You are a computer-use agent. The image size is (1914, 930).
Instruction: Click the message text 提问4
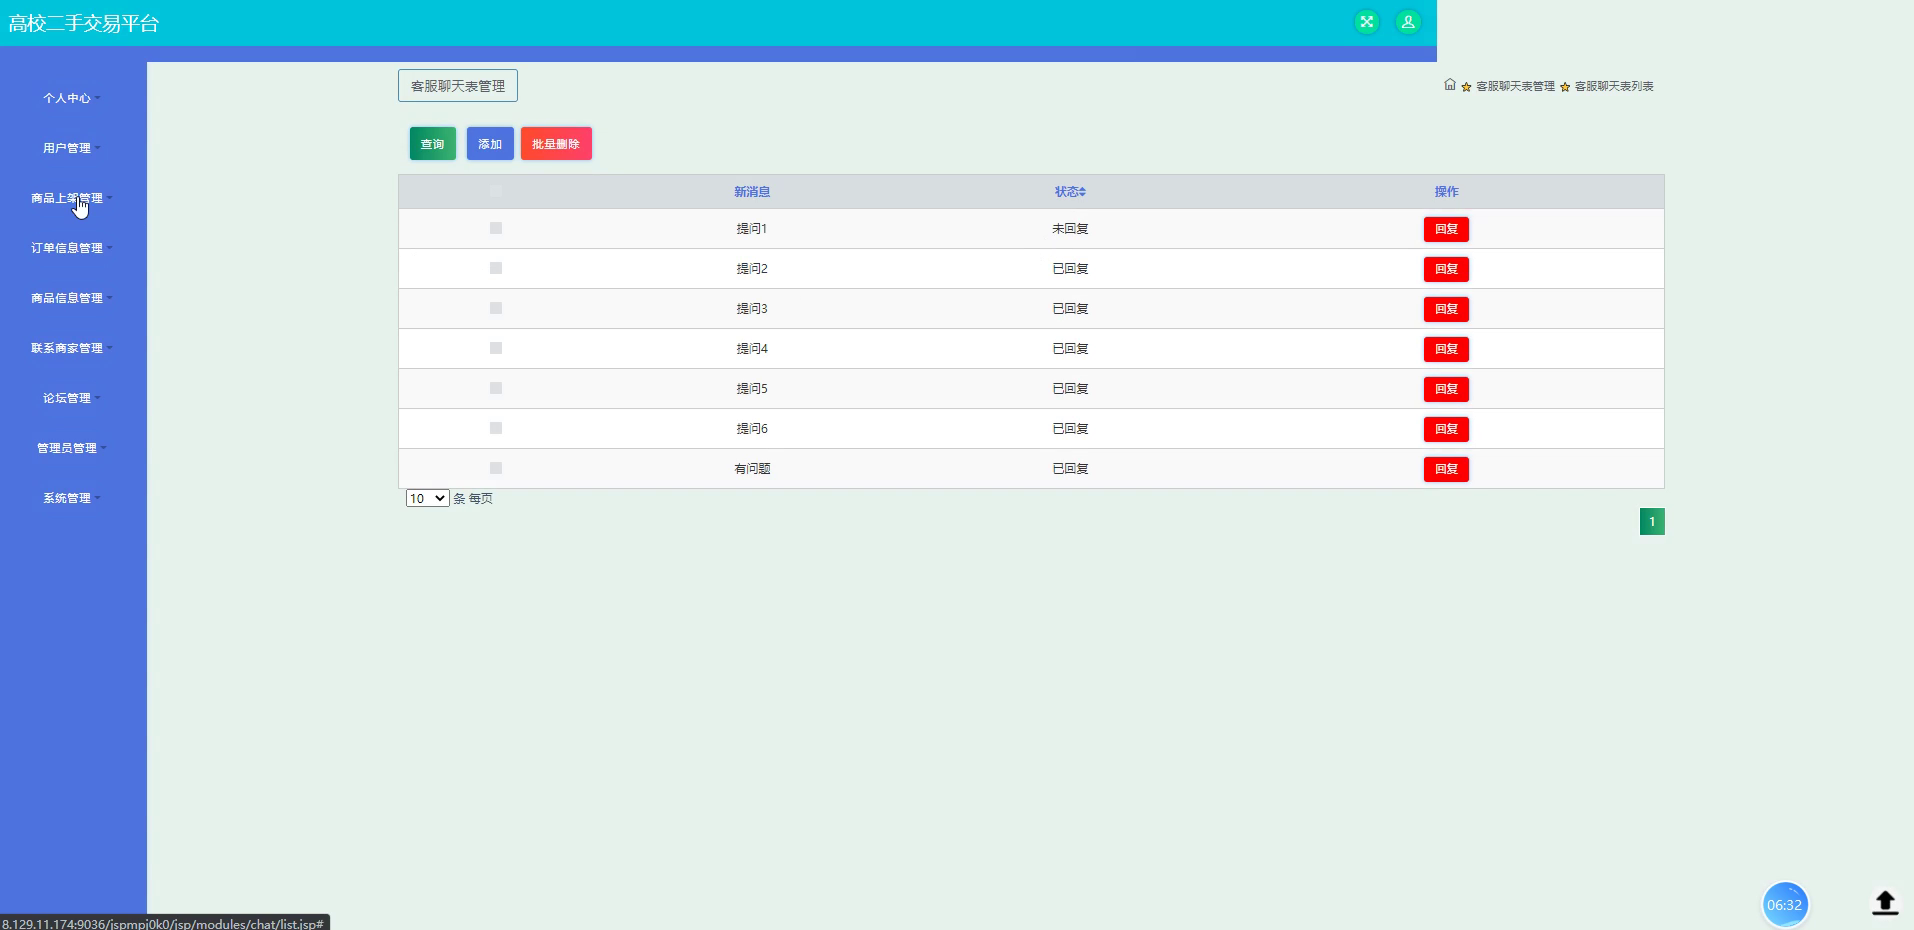point(752,348)
